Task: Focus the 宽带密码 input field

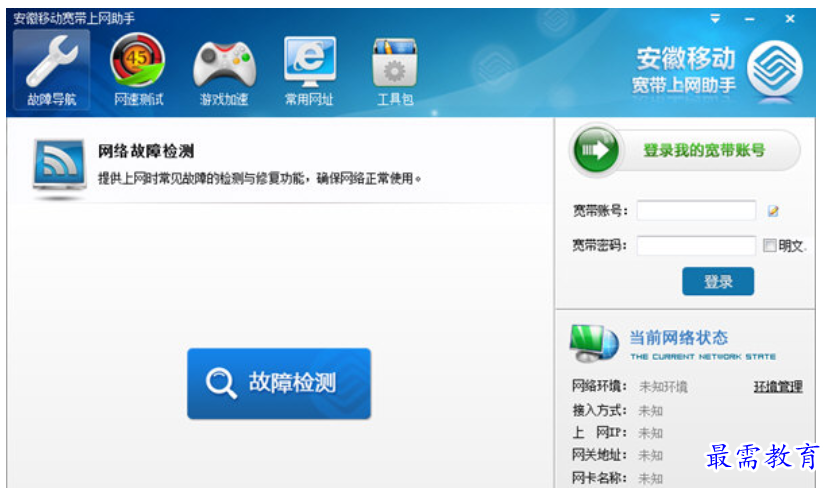Action: click(696, 246)
